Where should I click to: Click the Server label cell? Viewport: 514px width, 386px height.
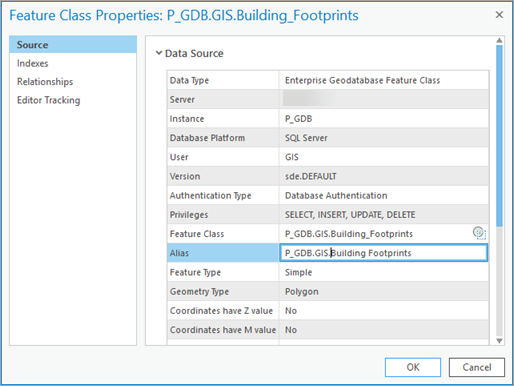pos(223,99)
